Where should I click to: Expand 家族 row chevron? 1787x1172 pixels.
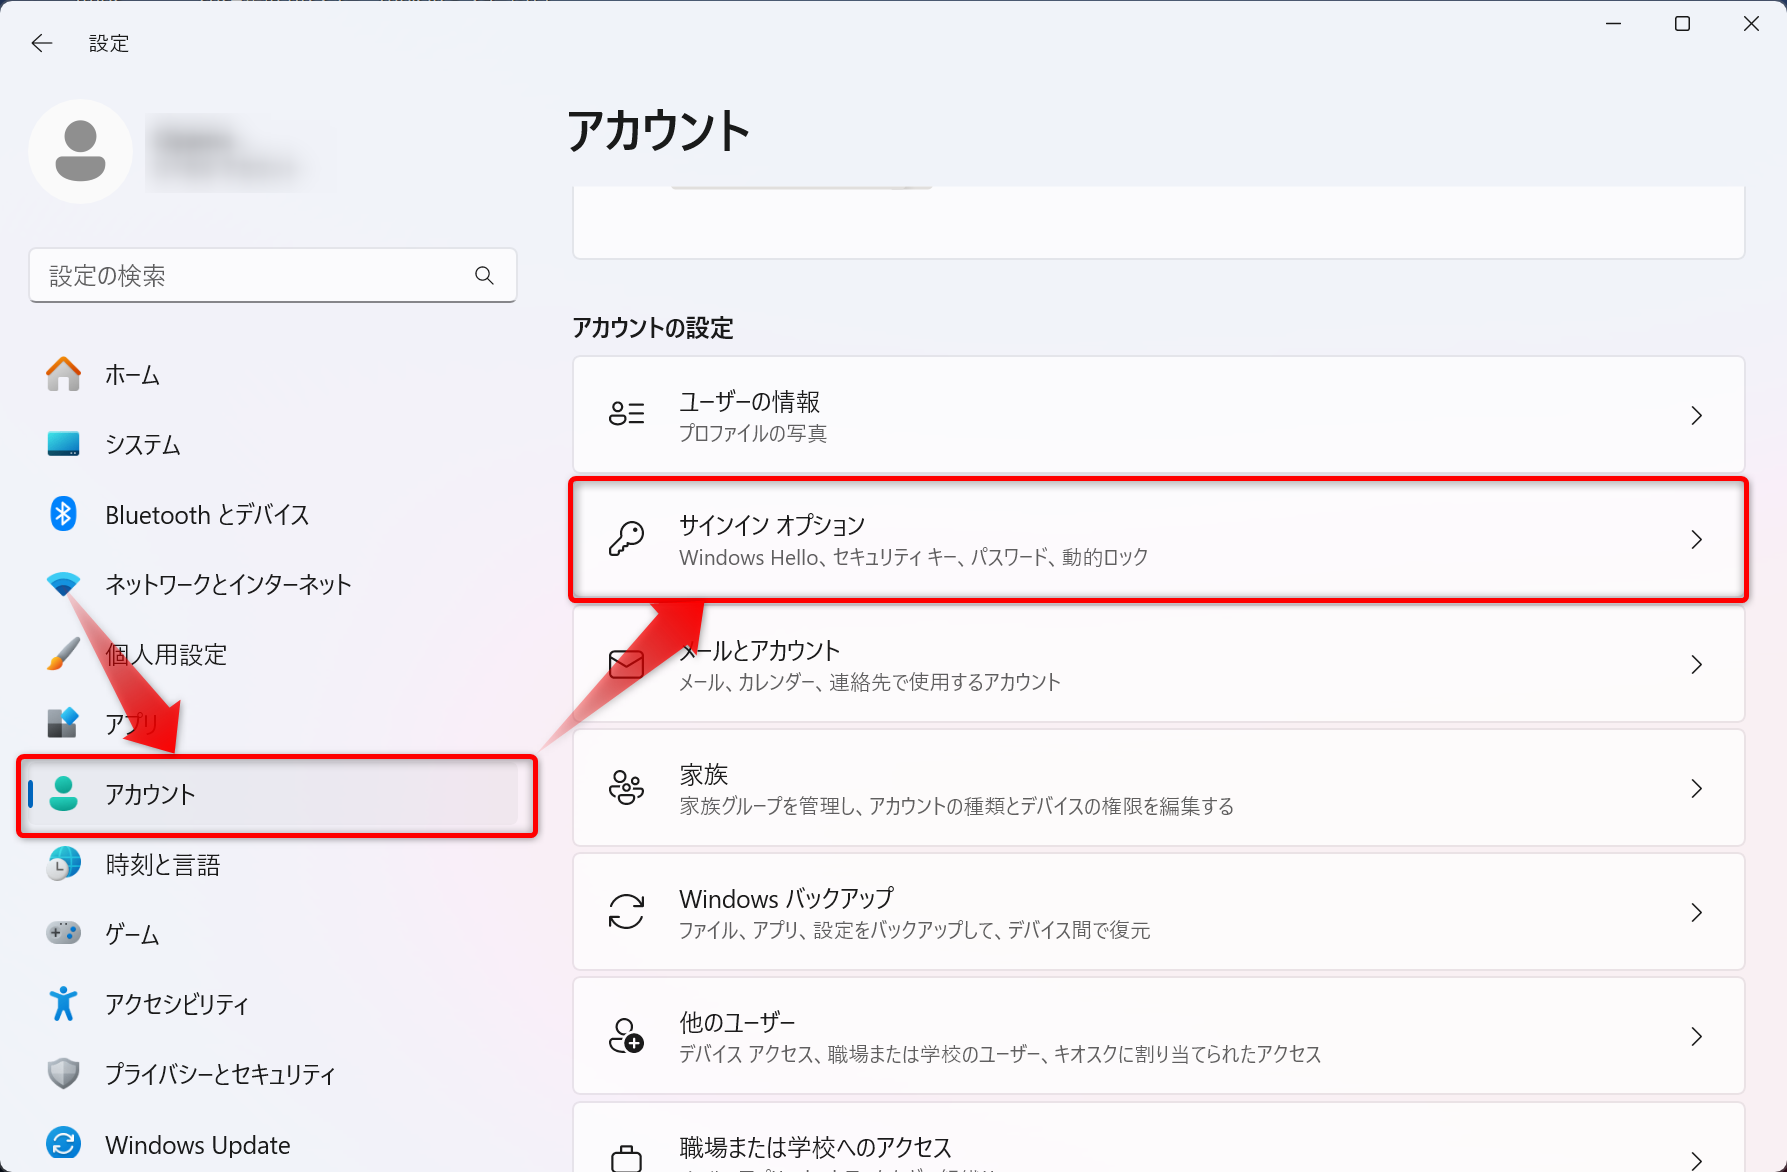pos(1696,789)
